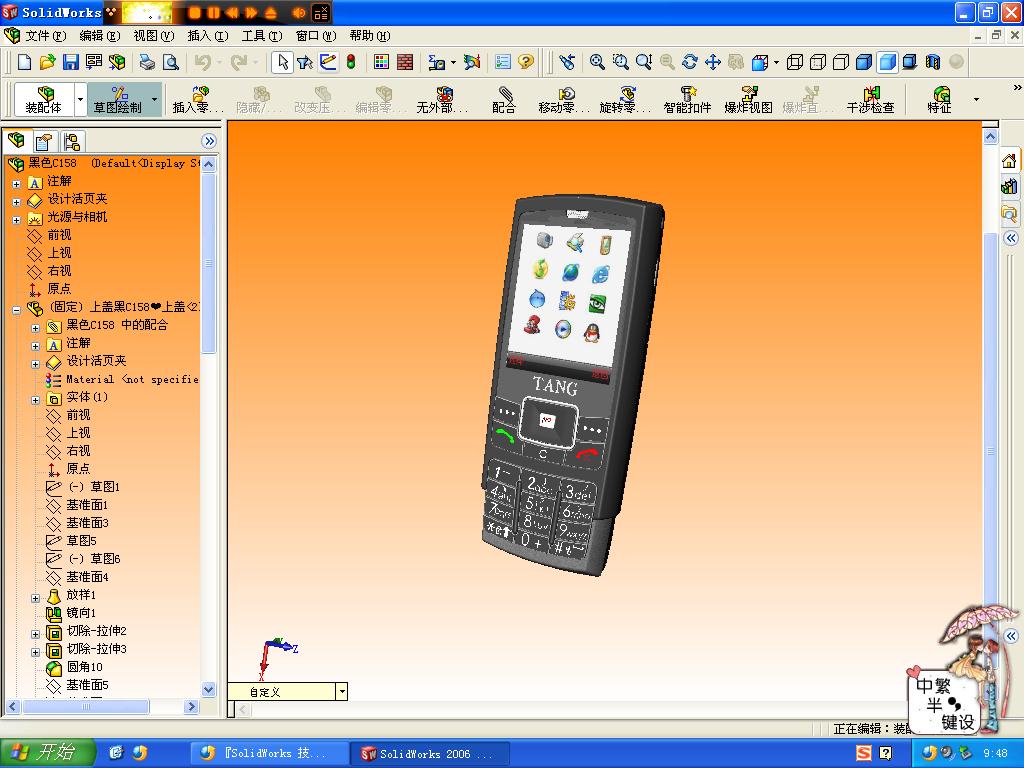Click the 开始 Start button
Viewport: 1024px width, 768px height.
tap(47, 752)
